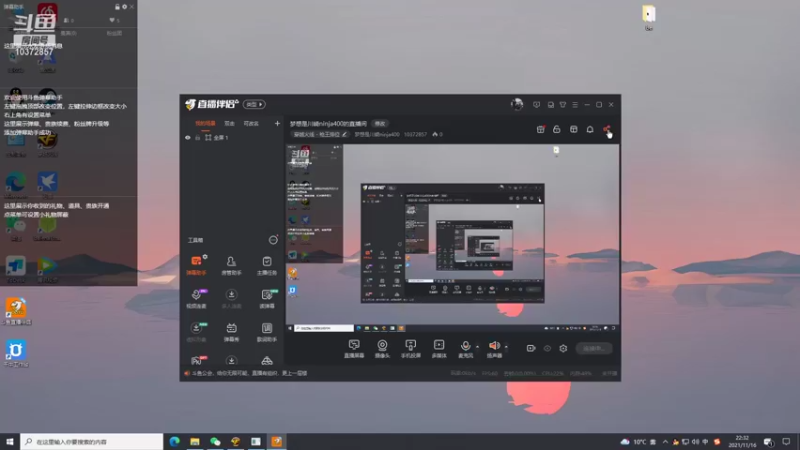
Task: Open the mode switch pill beside the logo
Action: click(x=254, y=105)
